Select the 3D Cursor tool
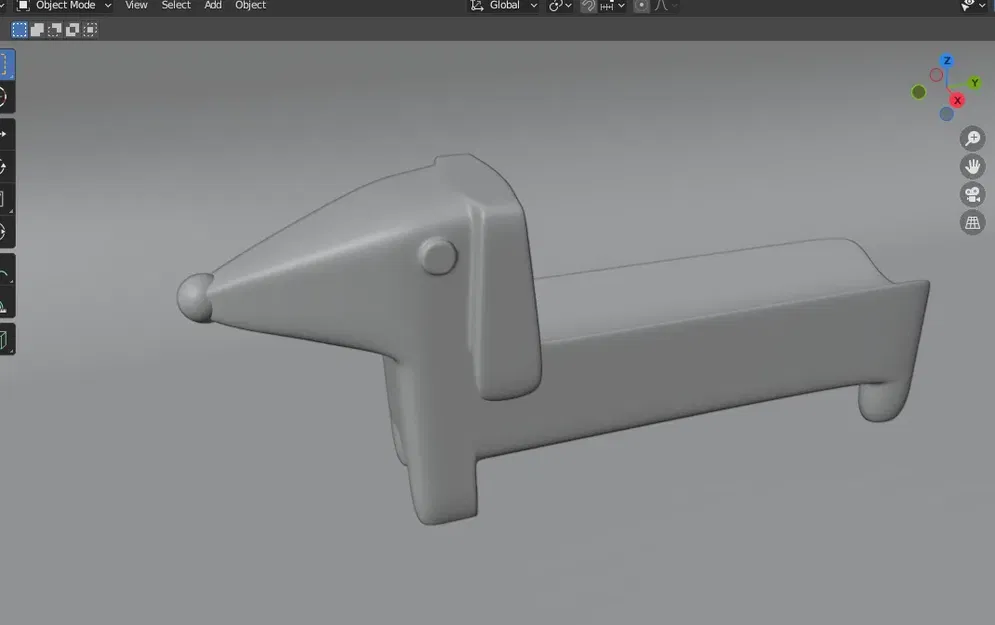The image size is (995, 625). pos(6,97)
